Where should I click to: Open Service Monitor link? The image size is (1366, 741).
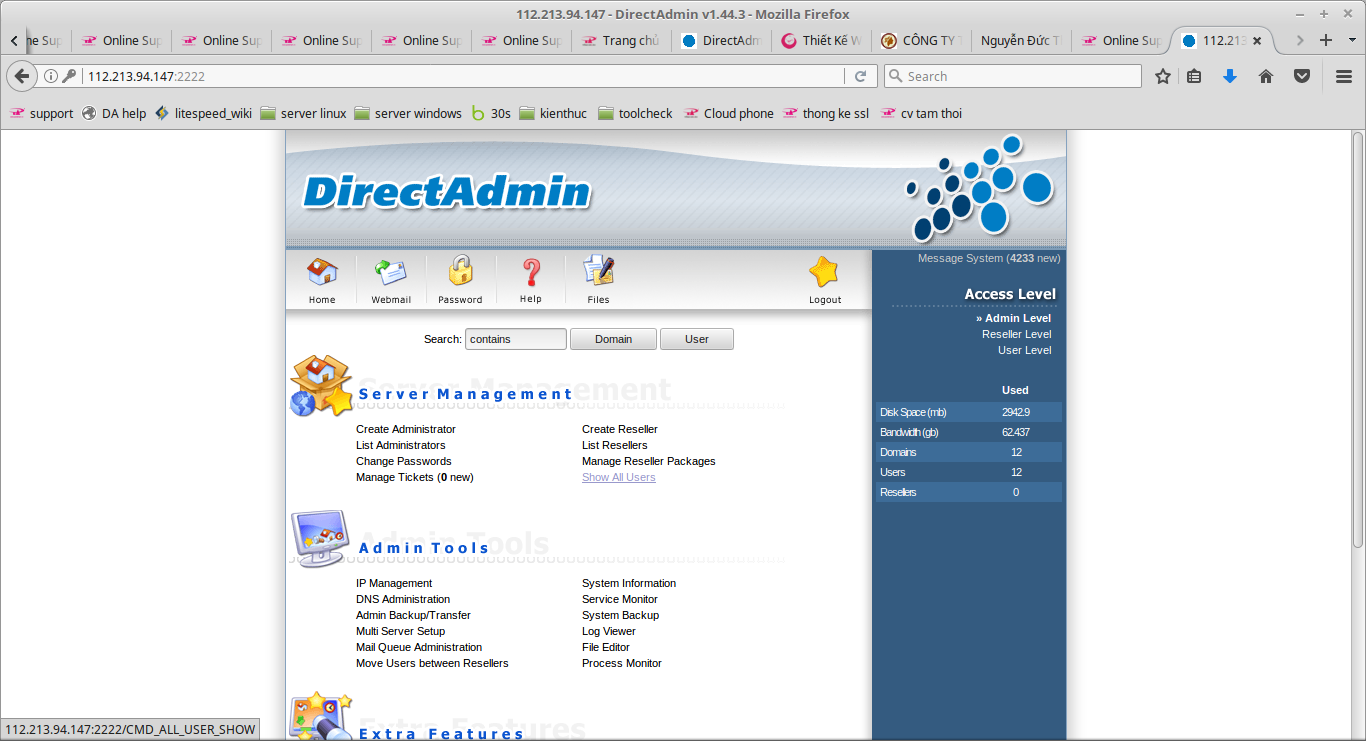click(x=620, y=599)
